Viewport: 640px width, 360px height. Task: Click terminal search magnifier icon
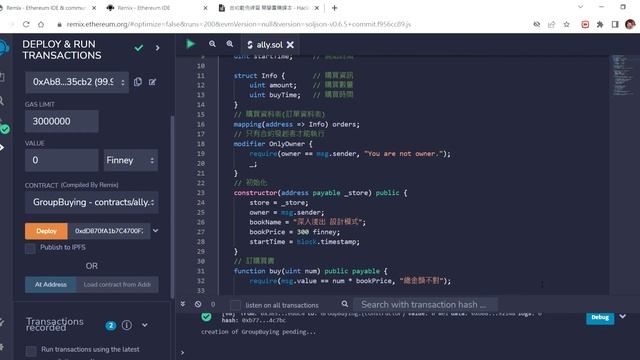pos(345,304)
